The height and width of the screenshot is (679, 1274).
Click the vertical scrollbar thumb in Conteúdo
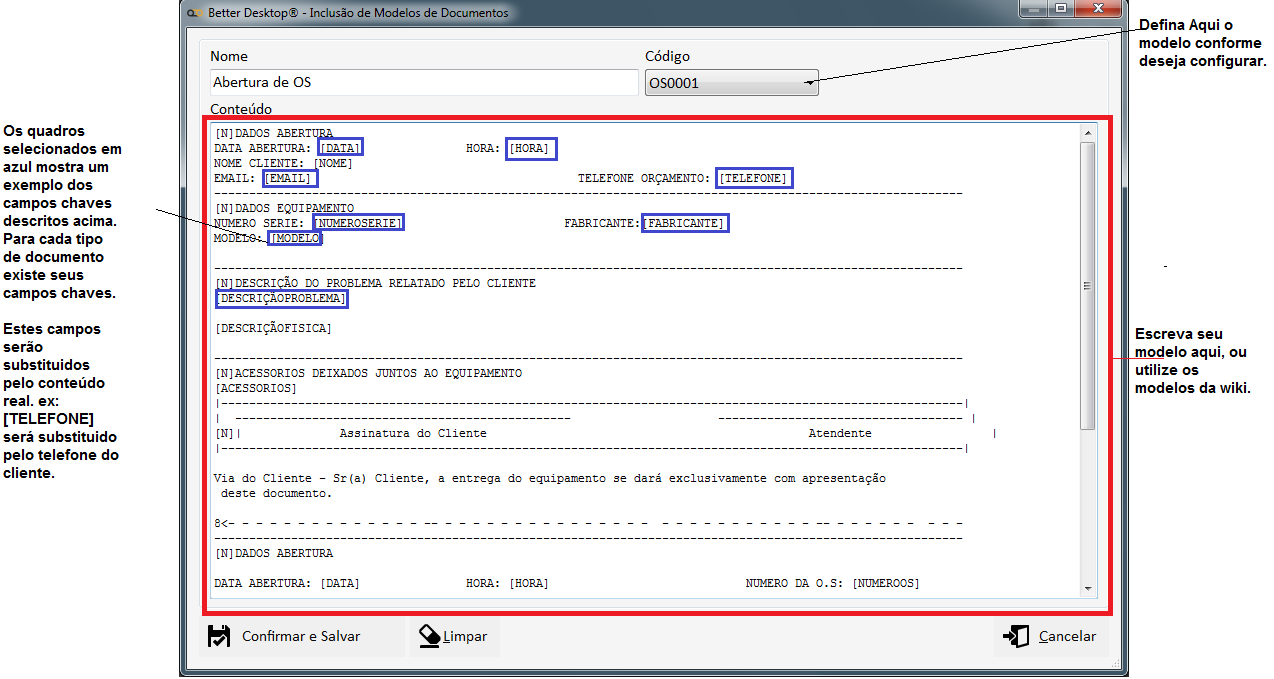pyautogui.click(x=1087, y=285)
